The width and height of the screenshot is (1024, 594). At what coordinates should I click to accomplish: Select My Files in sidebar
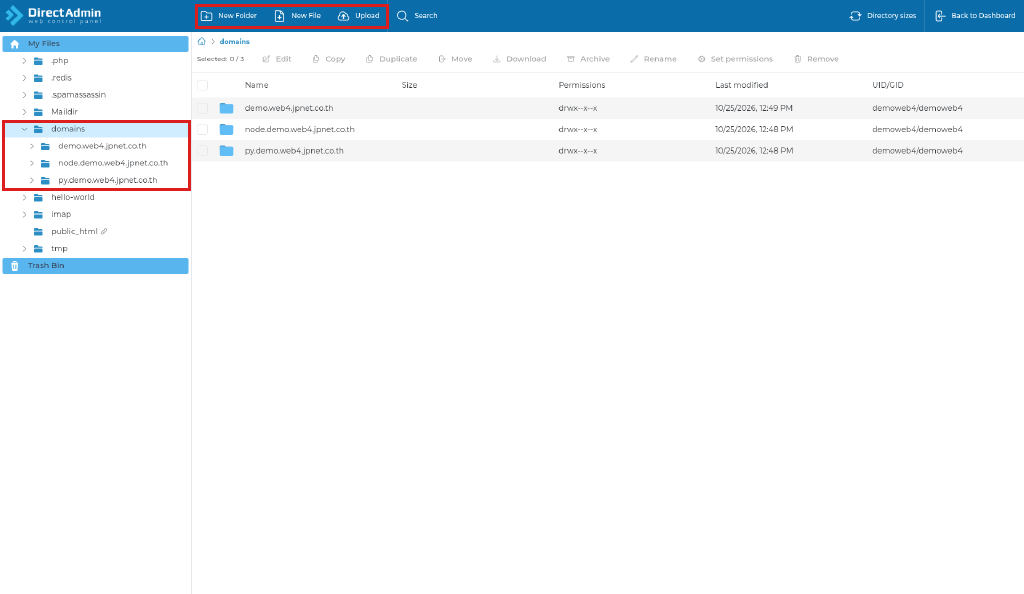point(95,44)
